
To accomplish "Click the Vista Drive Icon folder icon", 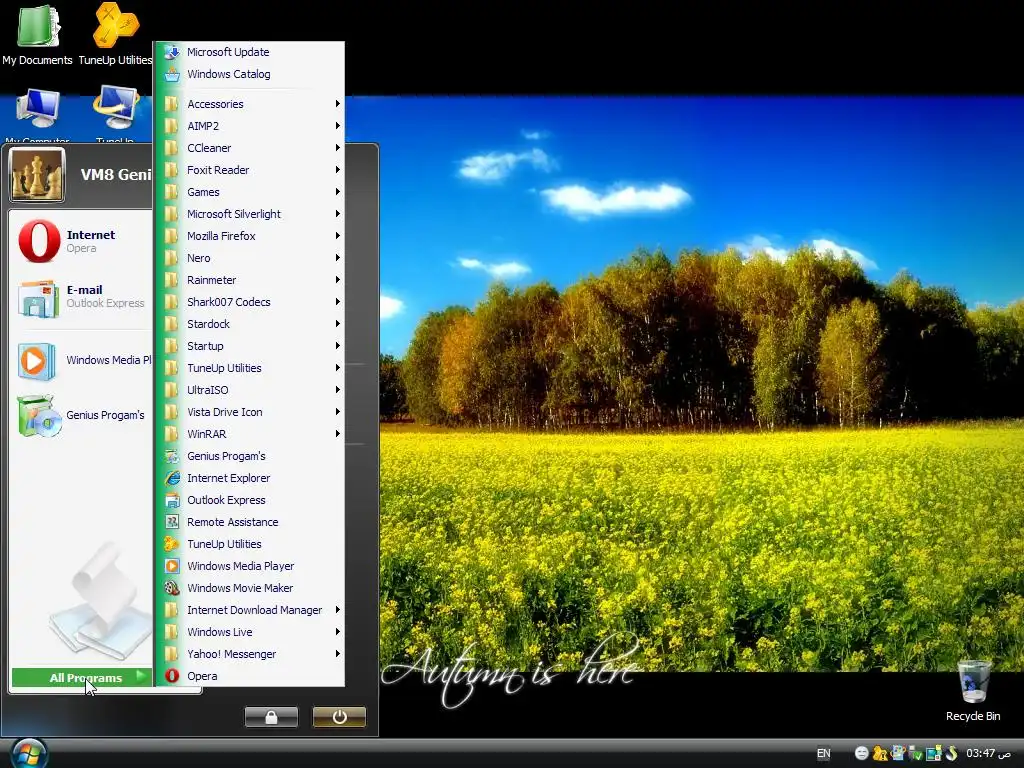I will point(172,412).
